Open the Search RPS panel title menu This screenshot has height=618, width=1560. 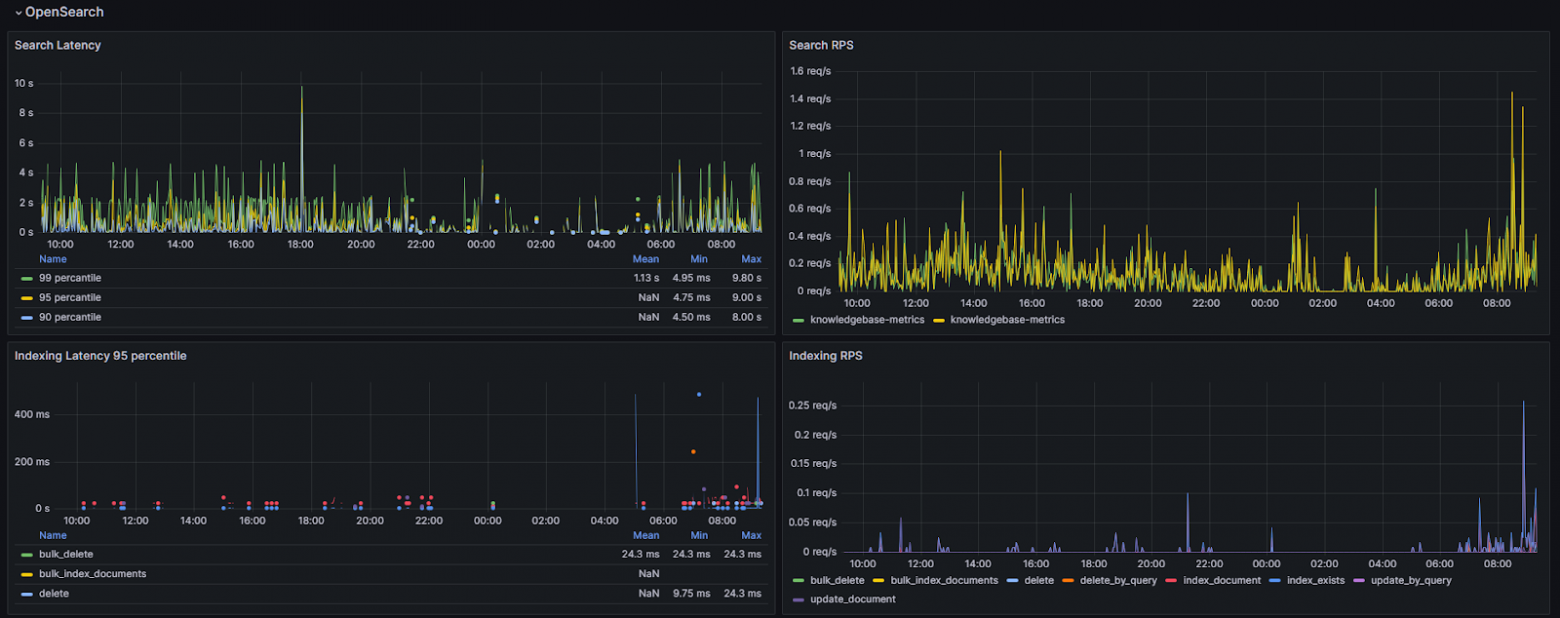pos(820,45)
